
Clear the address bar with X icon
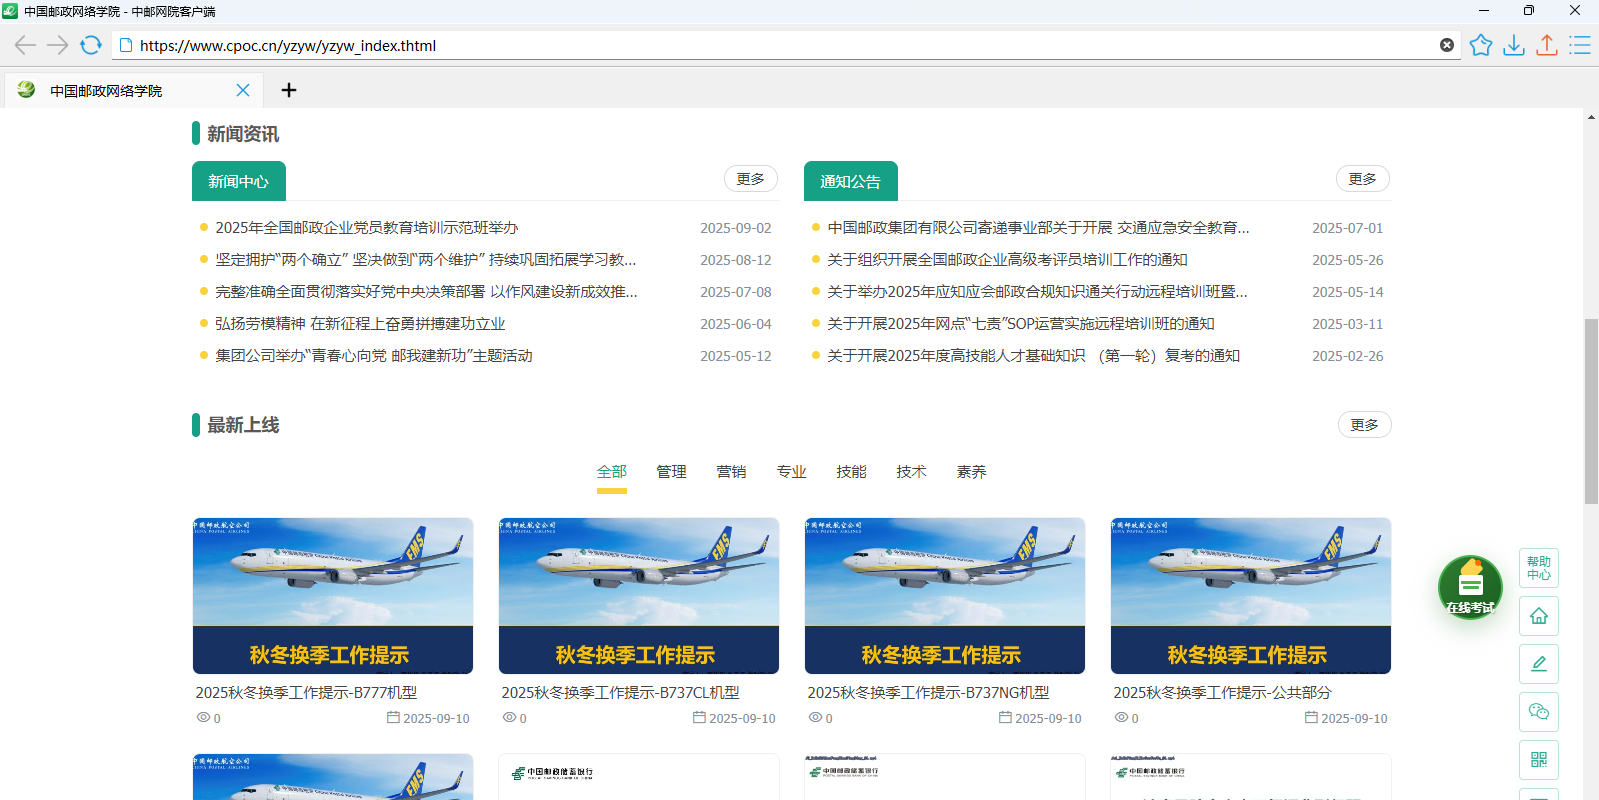point(1447,45)
